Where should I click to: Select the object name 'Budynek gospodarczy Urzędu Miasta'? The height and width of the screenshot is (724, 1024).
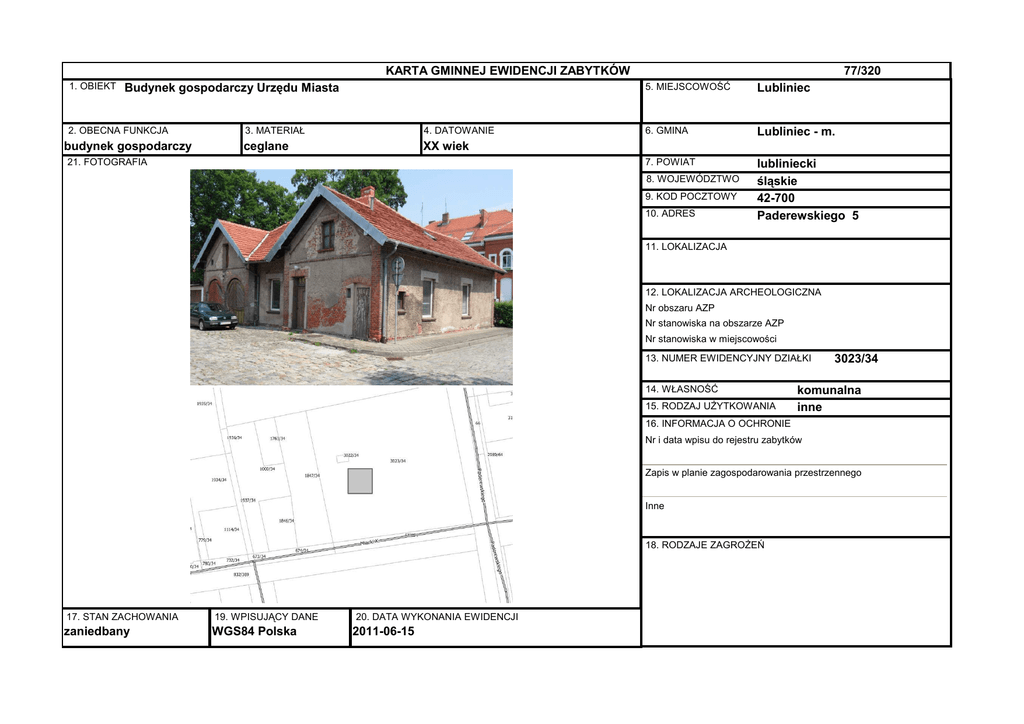pyautogui.click(x=231, y=88)
